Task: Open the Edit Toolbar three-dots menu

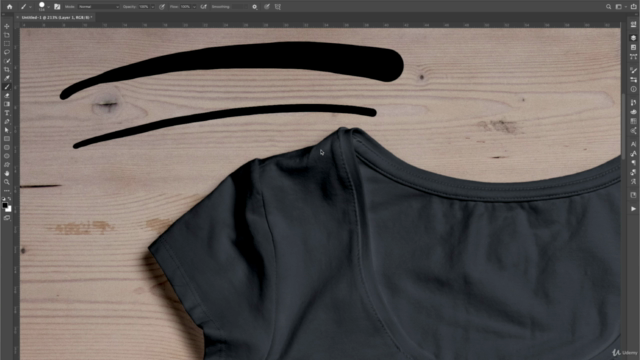Action: coord(7,190)
